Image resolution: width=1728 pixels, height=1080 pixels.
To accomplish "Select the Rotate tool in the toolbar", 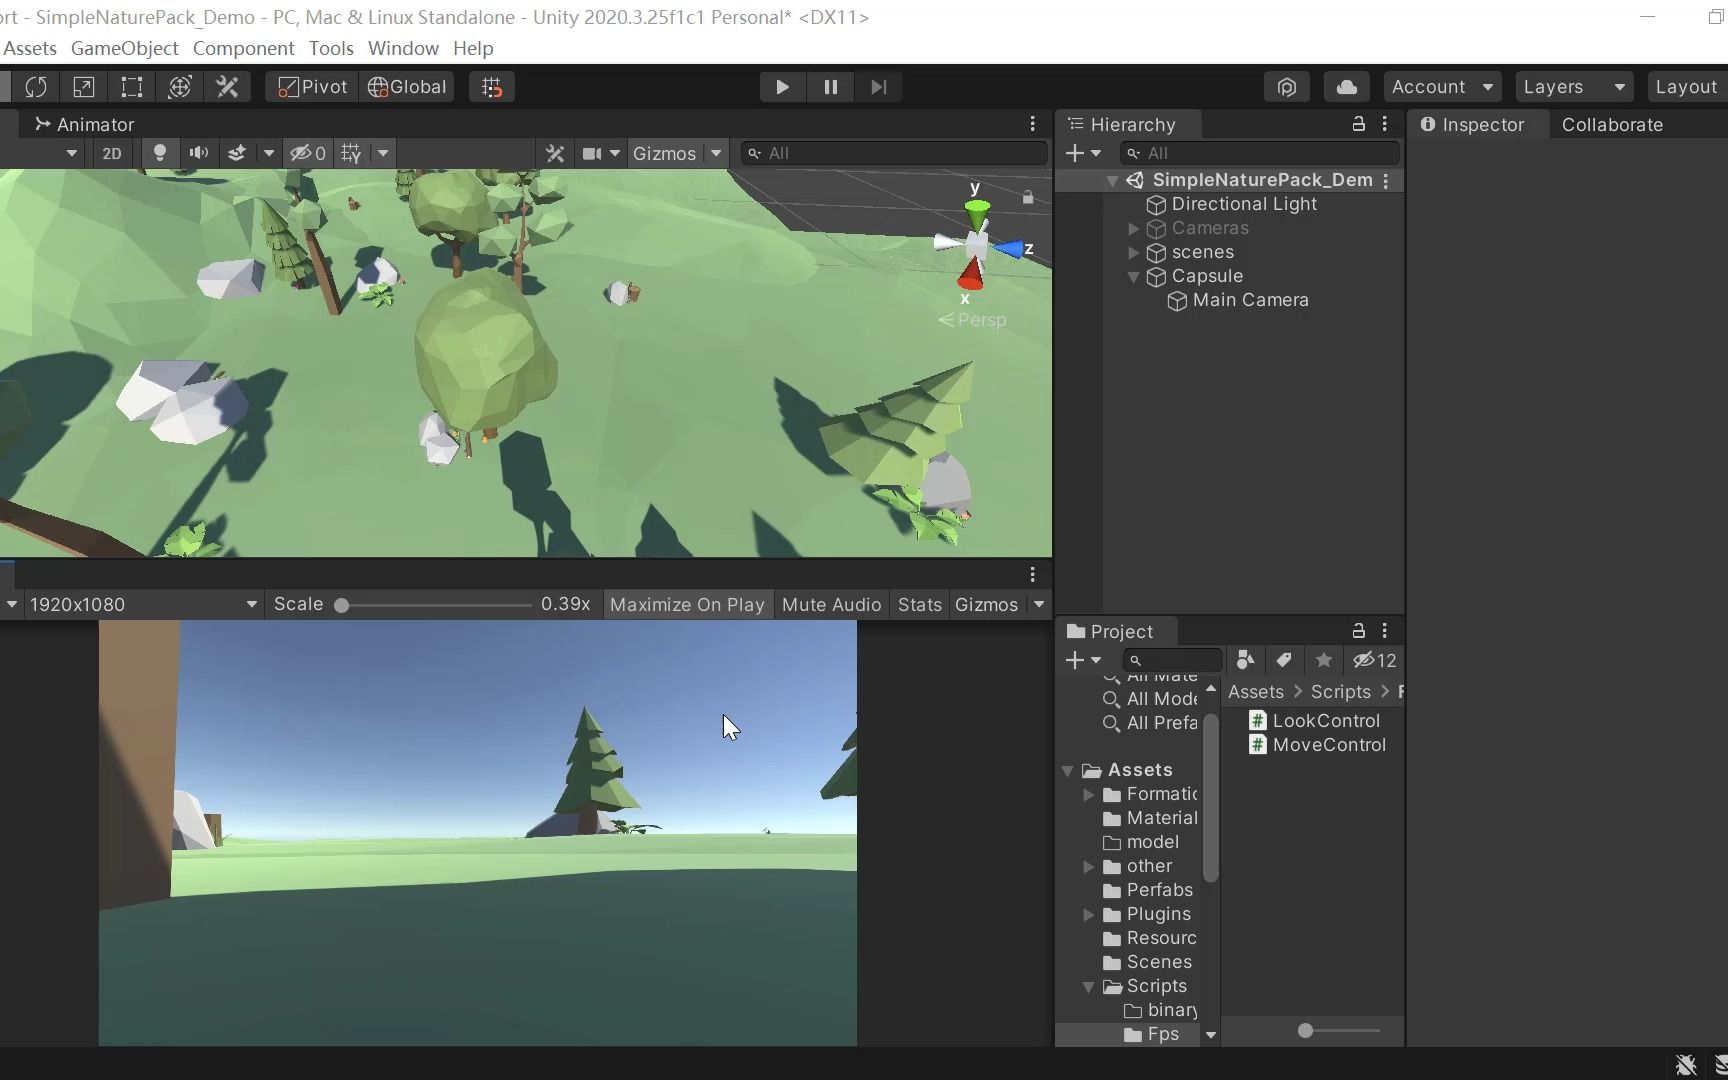I will click(36, 87).
